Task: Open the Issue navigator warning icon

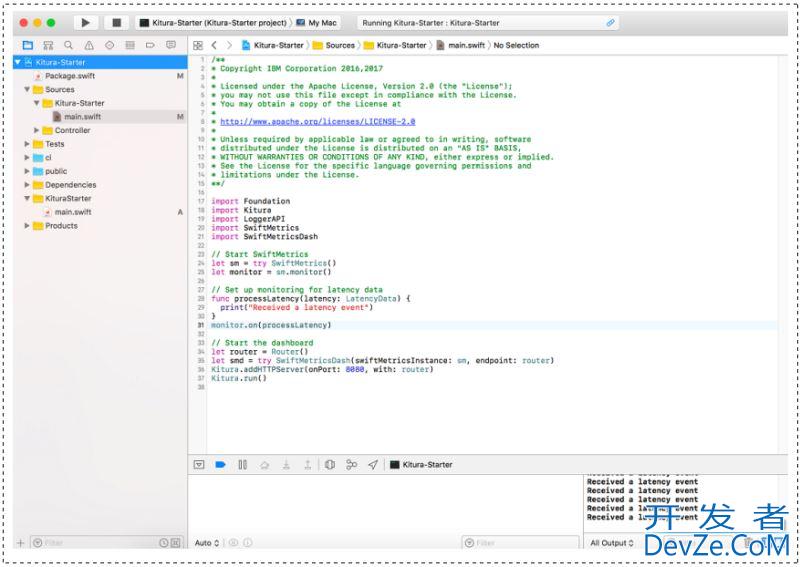Action: click(x=89, y=45)
